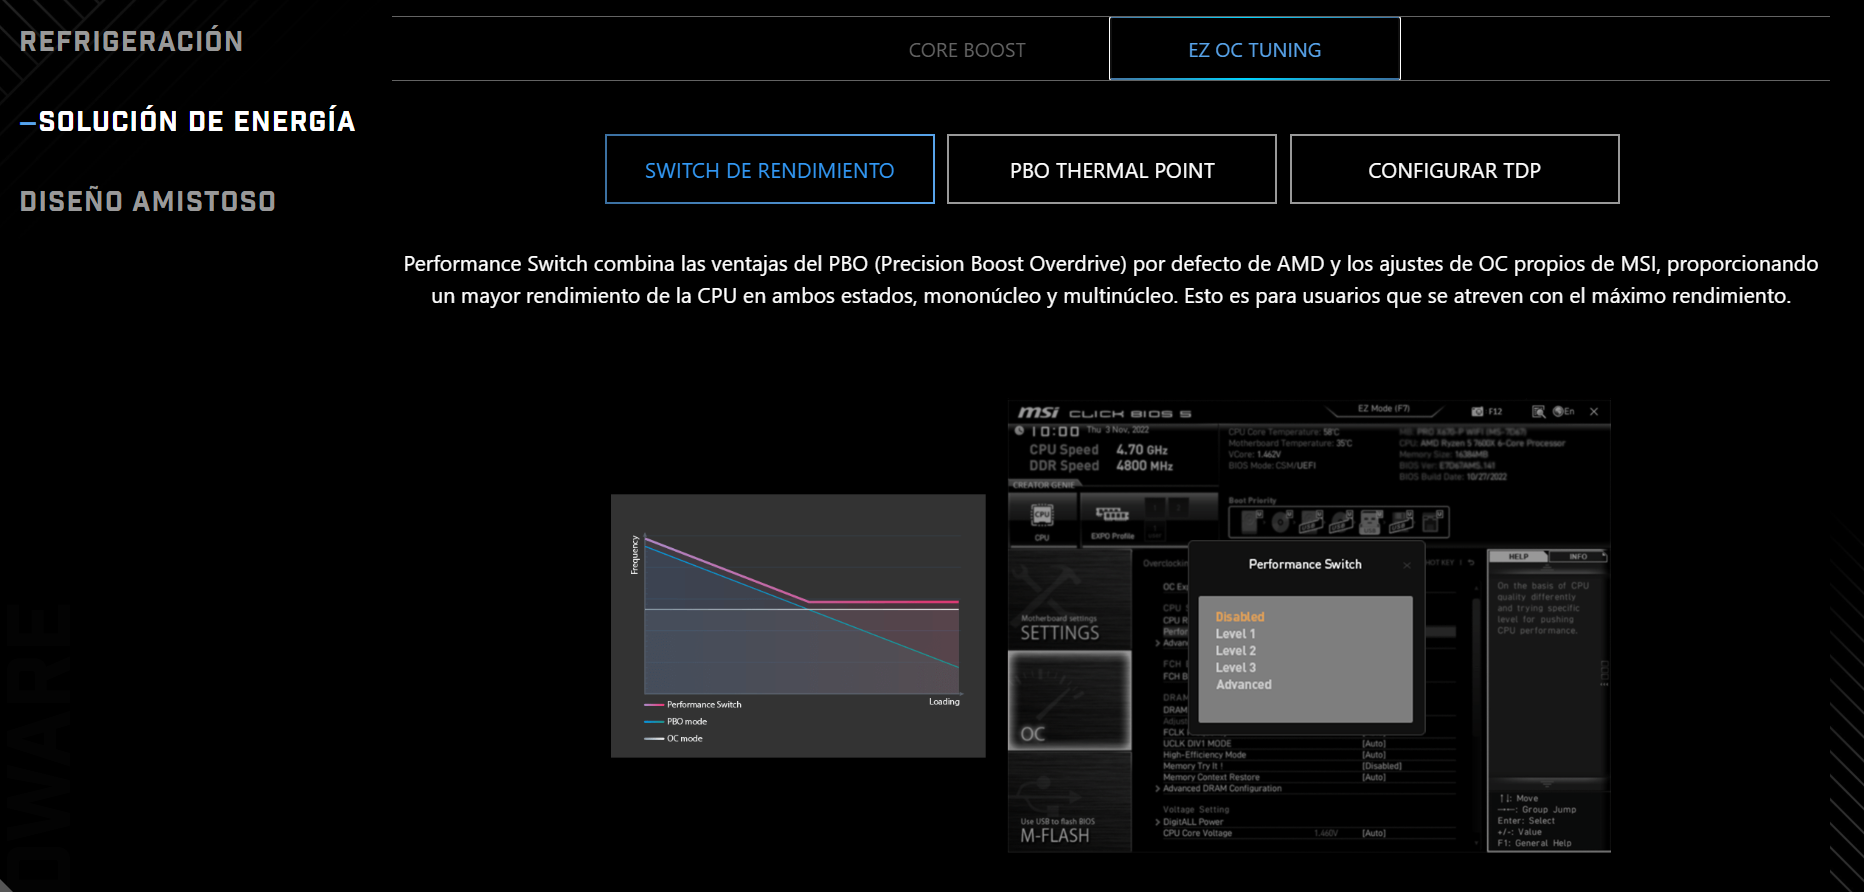
Task: Choose Level 2 in Performance Switch
Action: pyautogui.click(x=1236, y=651)
